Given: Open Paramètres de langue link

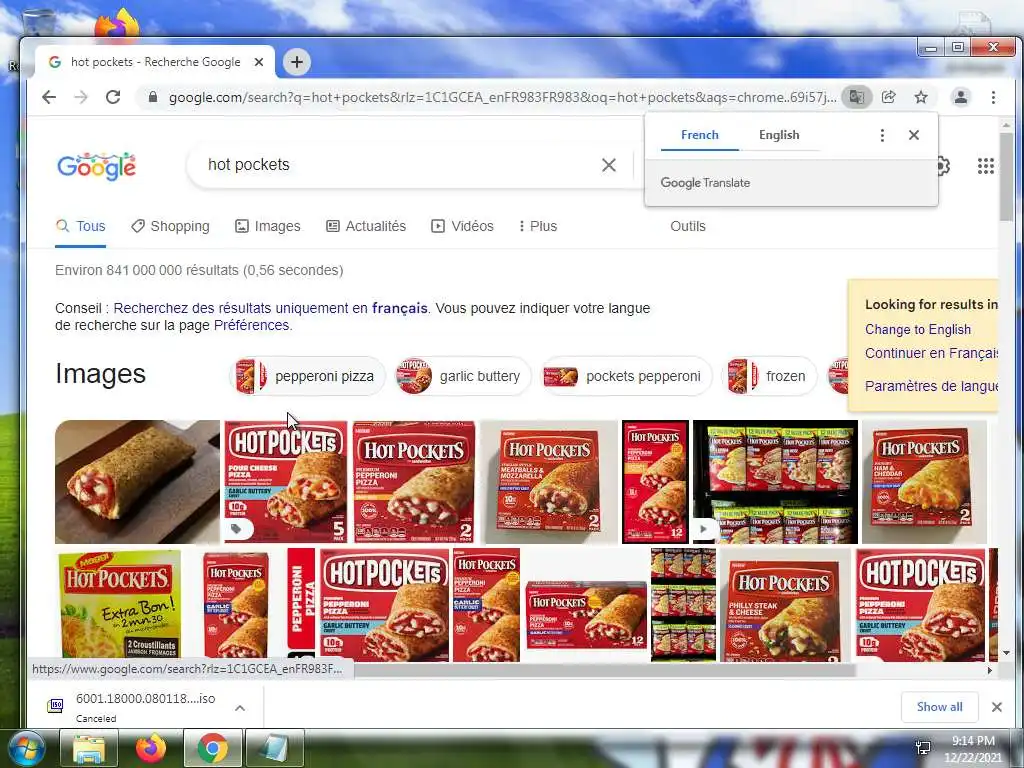Looking at the screenshot, I should [x=931, y=386].
